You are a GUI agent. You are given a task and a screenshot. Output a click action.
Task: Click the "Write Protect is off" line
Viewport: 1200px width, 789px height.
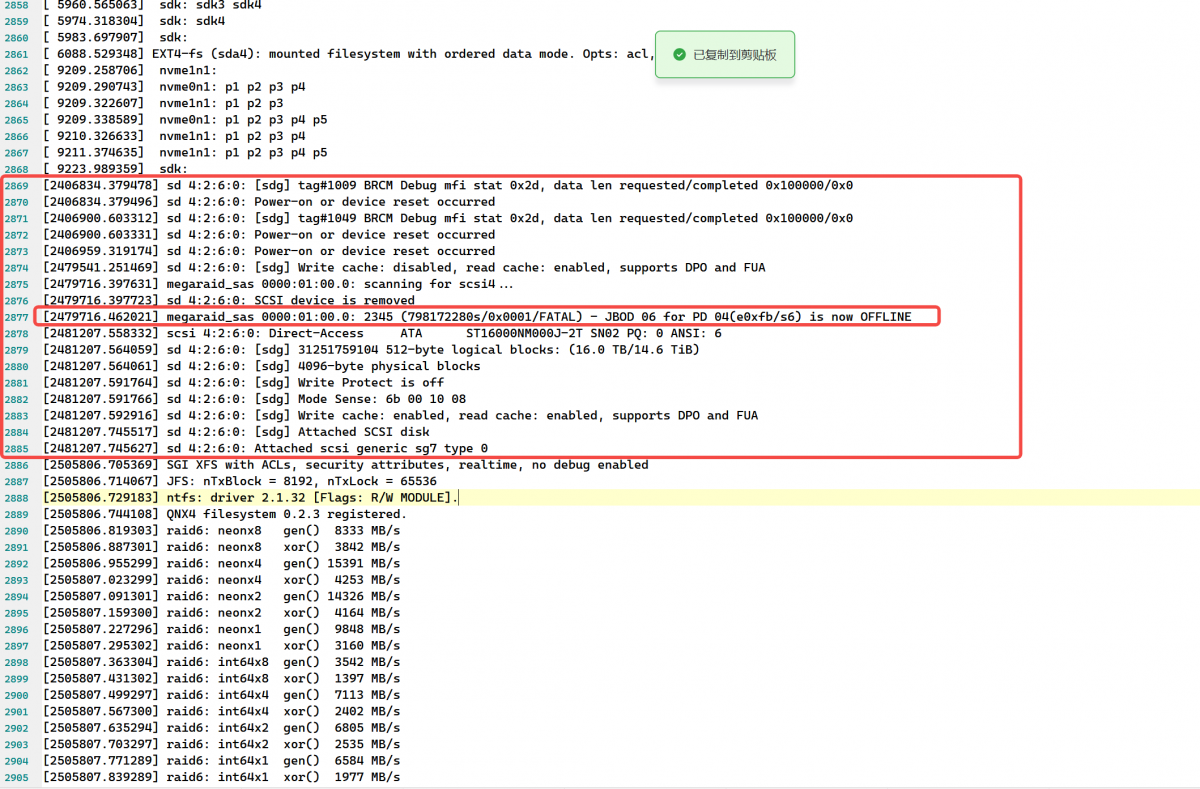pyautogui.click(x=300, y=383)
